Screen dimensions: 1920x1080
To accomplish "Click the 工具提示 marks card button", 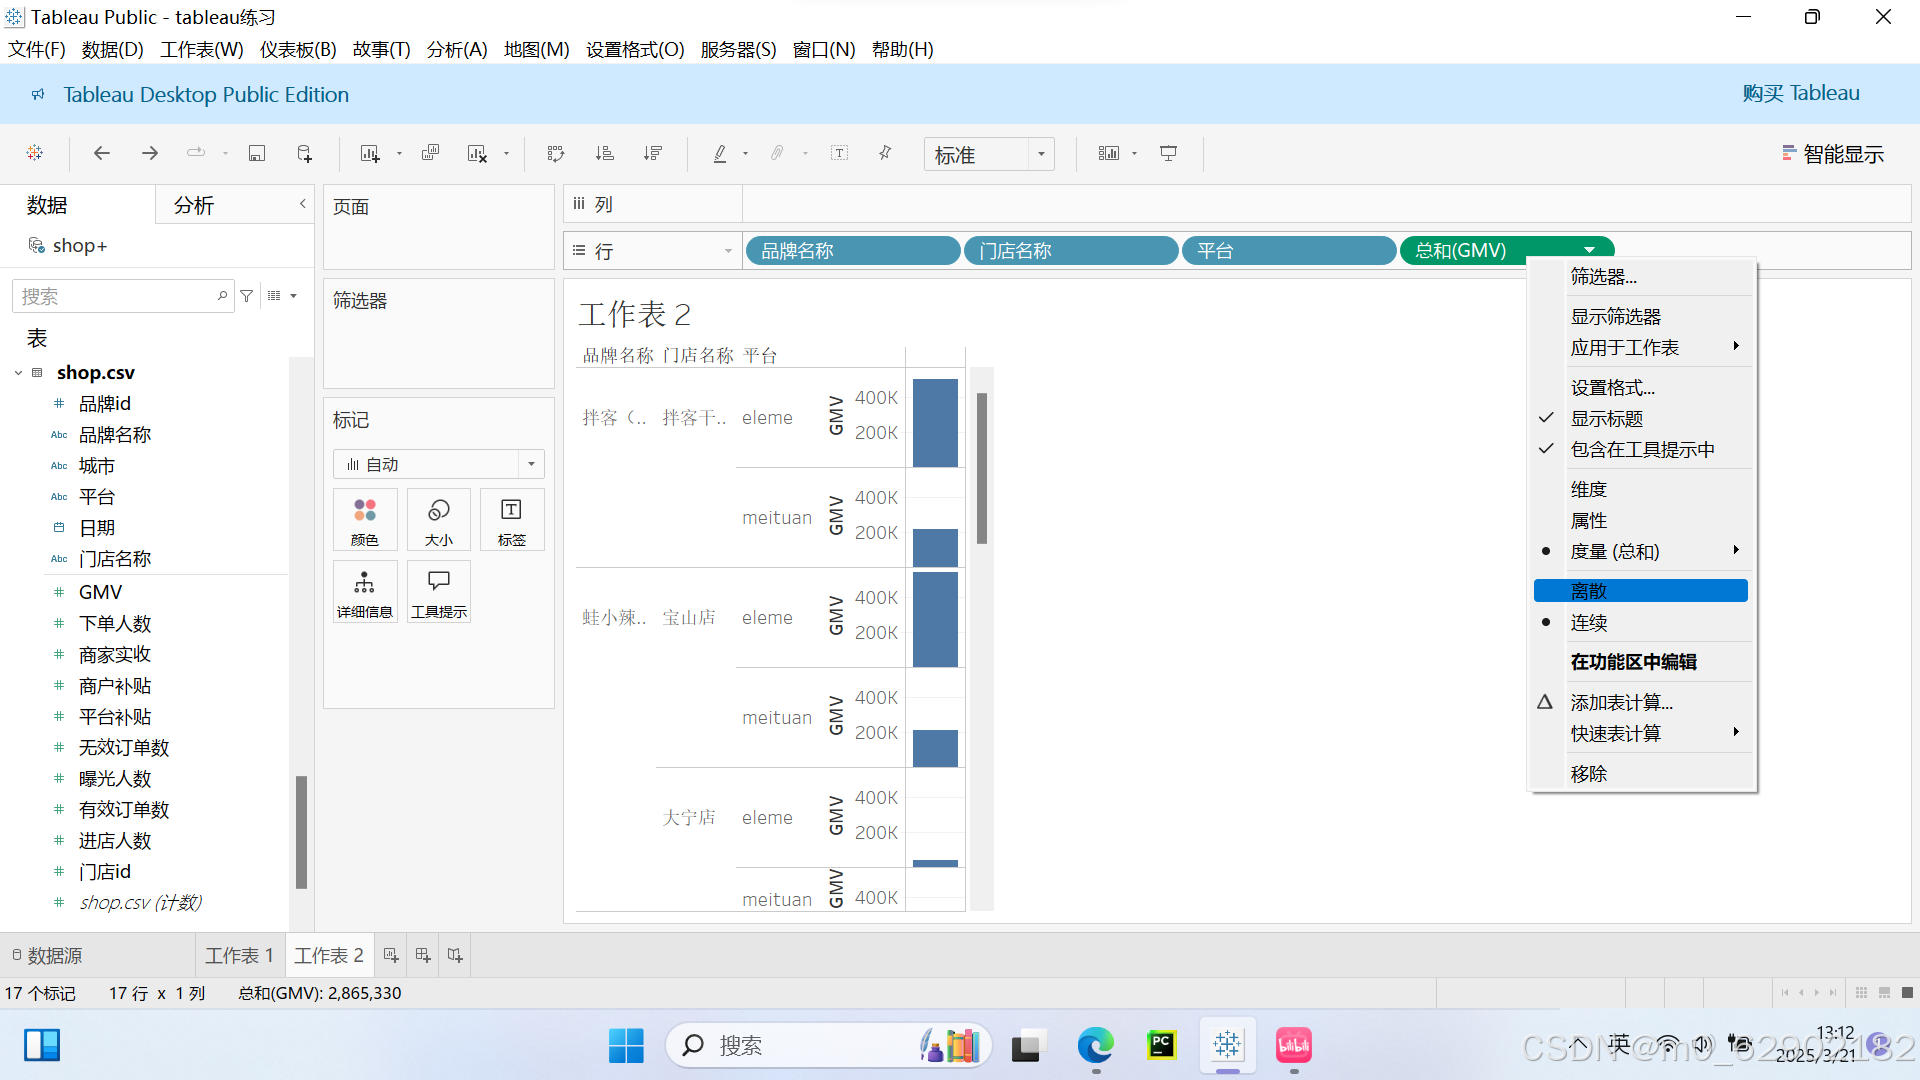I will click(439, 592).
